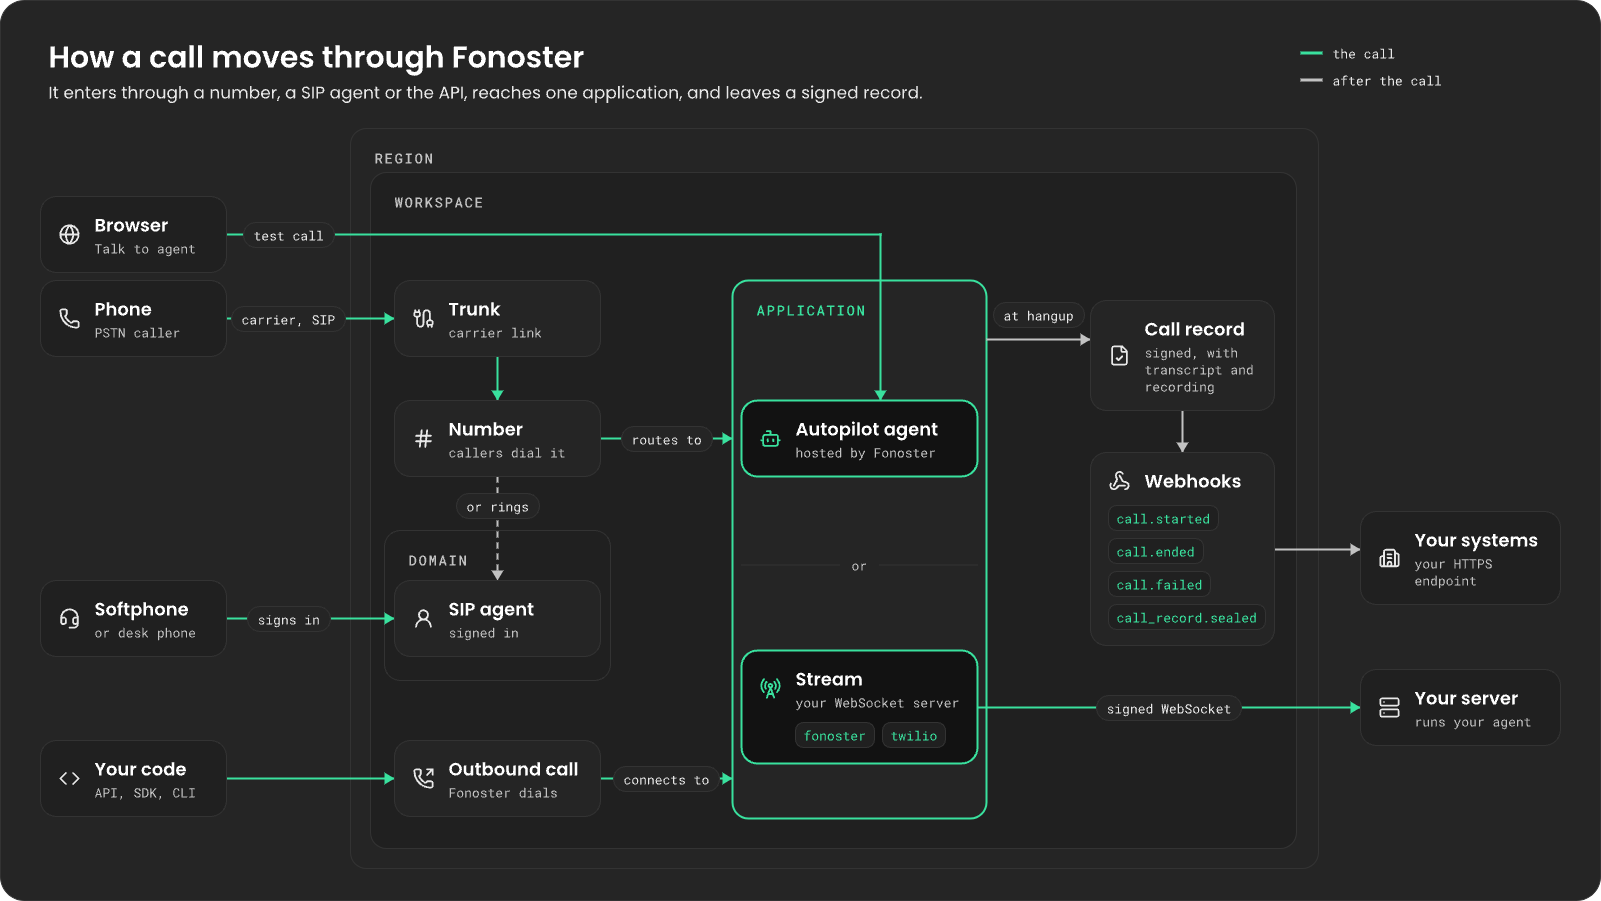Click the call_record.sealed webhook tag
This screenshot has width=1601, height=901.
point(1186,618)
